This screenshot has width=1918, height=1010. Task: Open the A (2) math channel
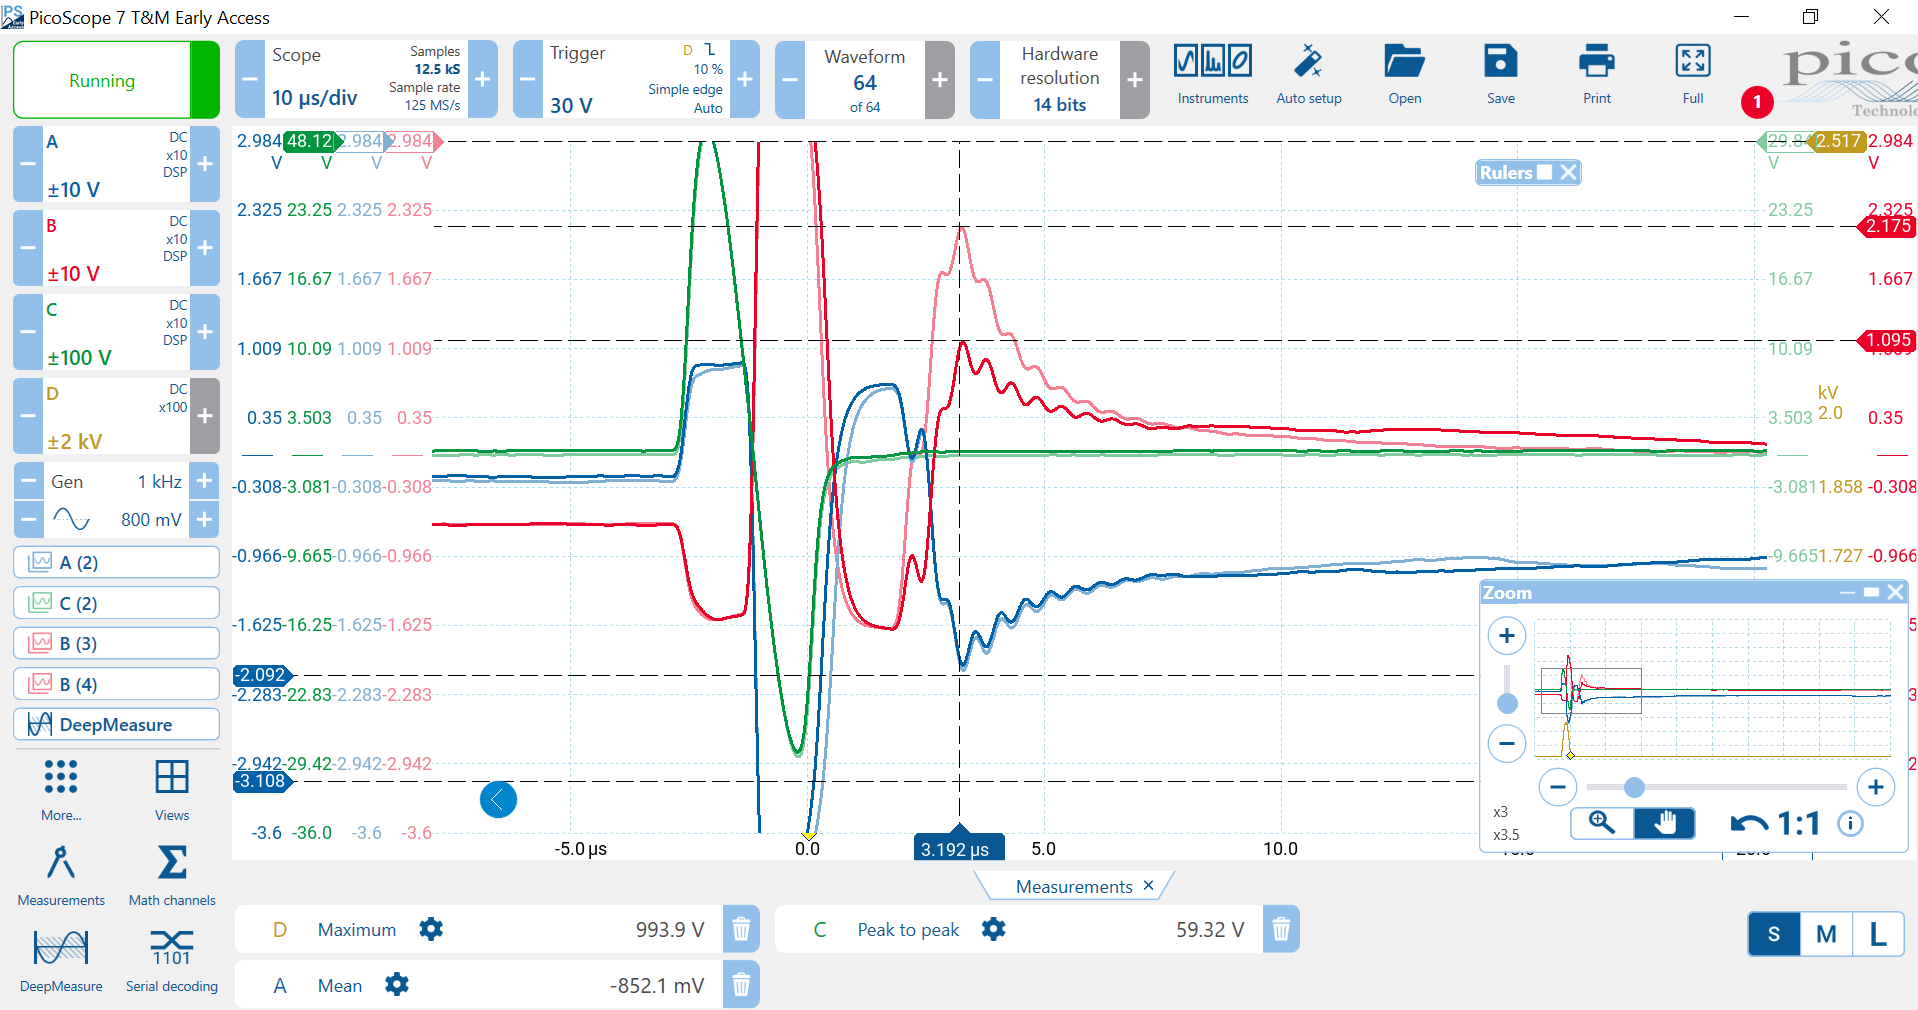[x=116, y=562]
